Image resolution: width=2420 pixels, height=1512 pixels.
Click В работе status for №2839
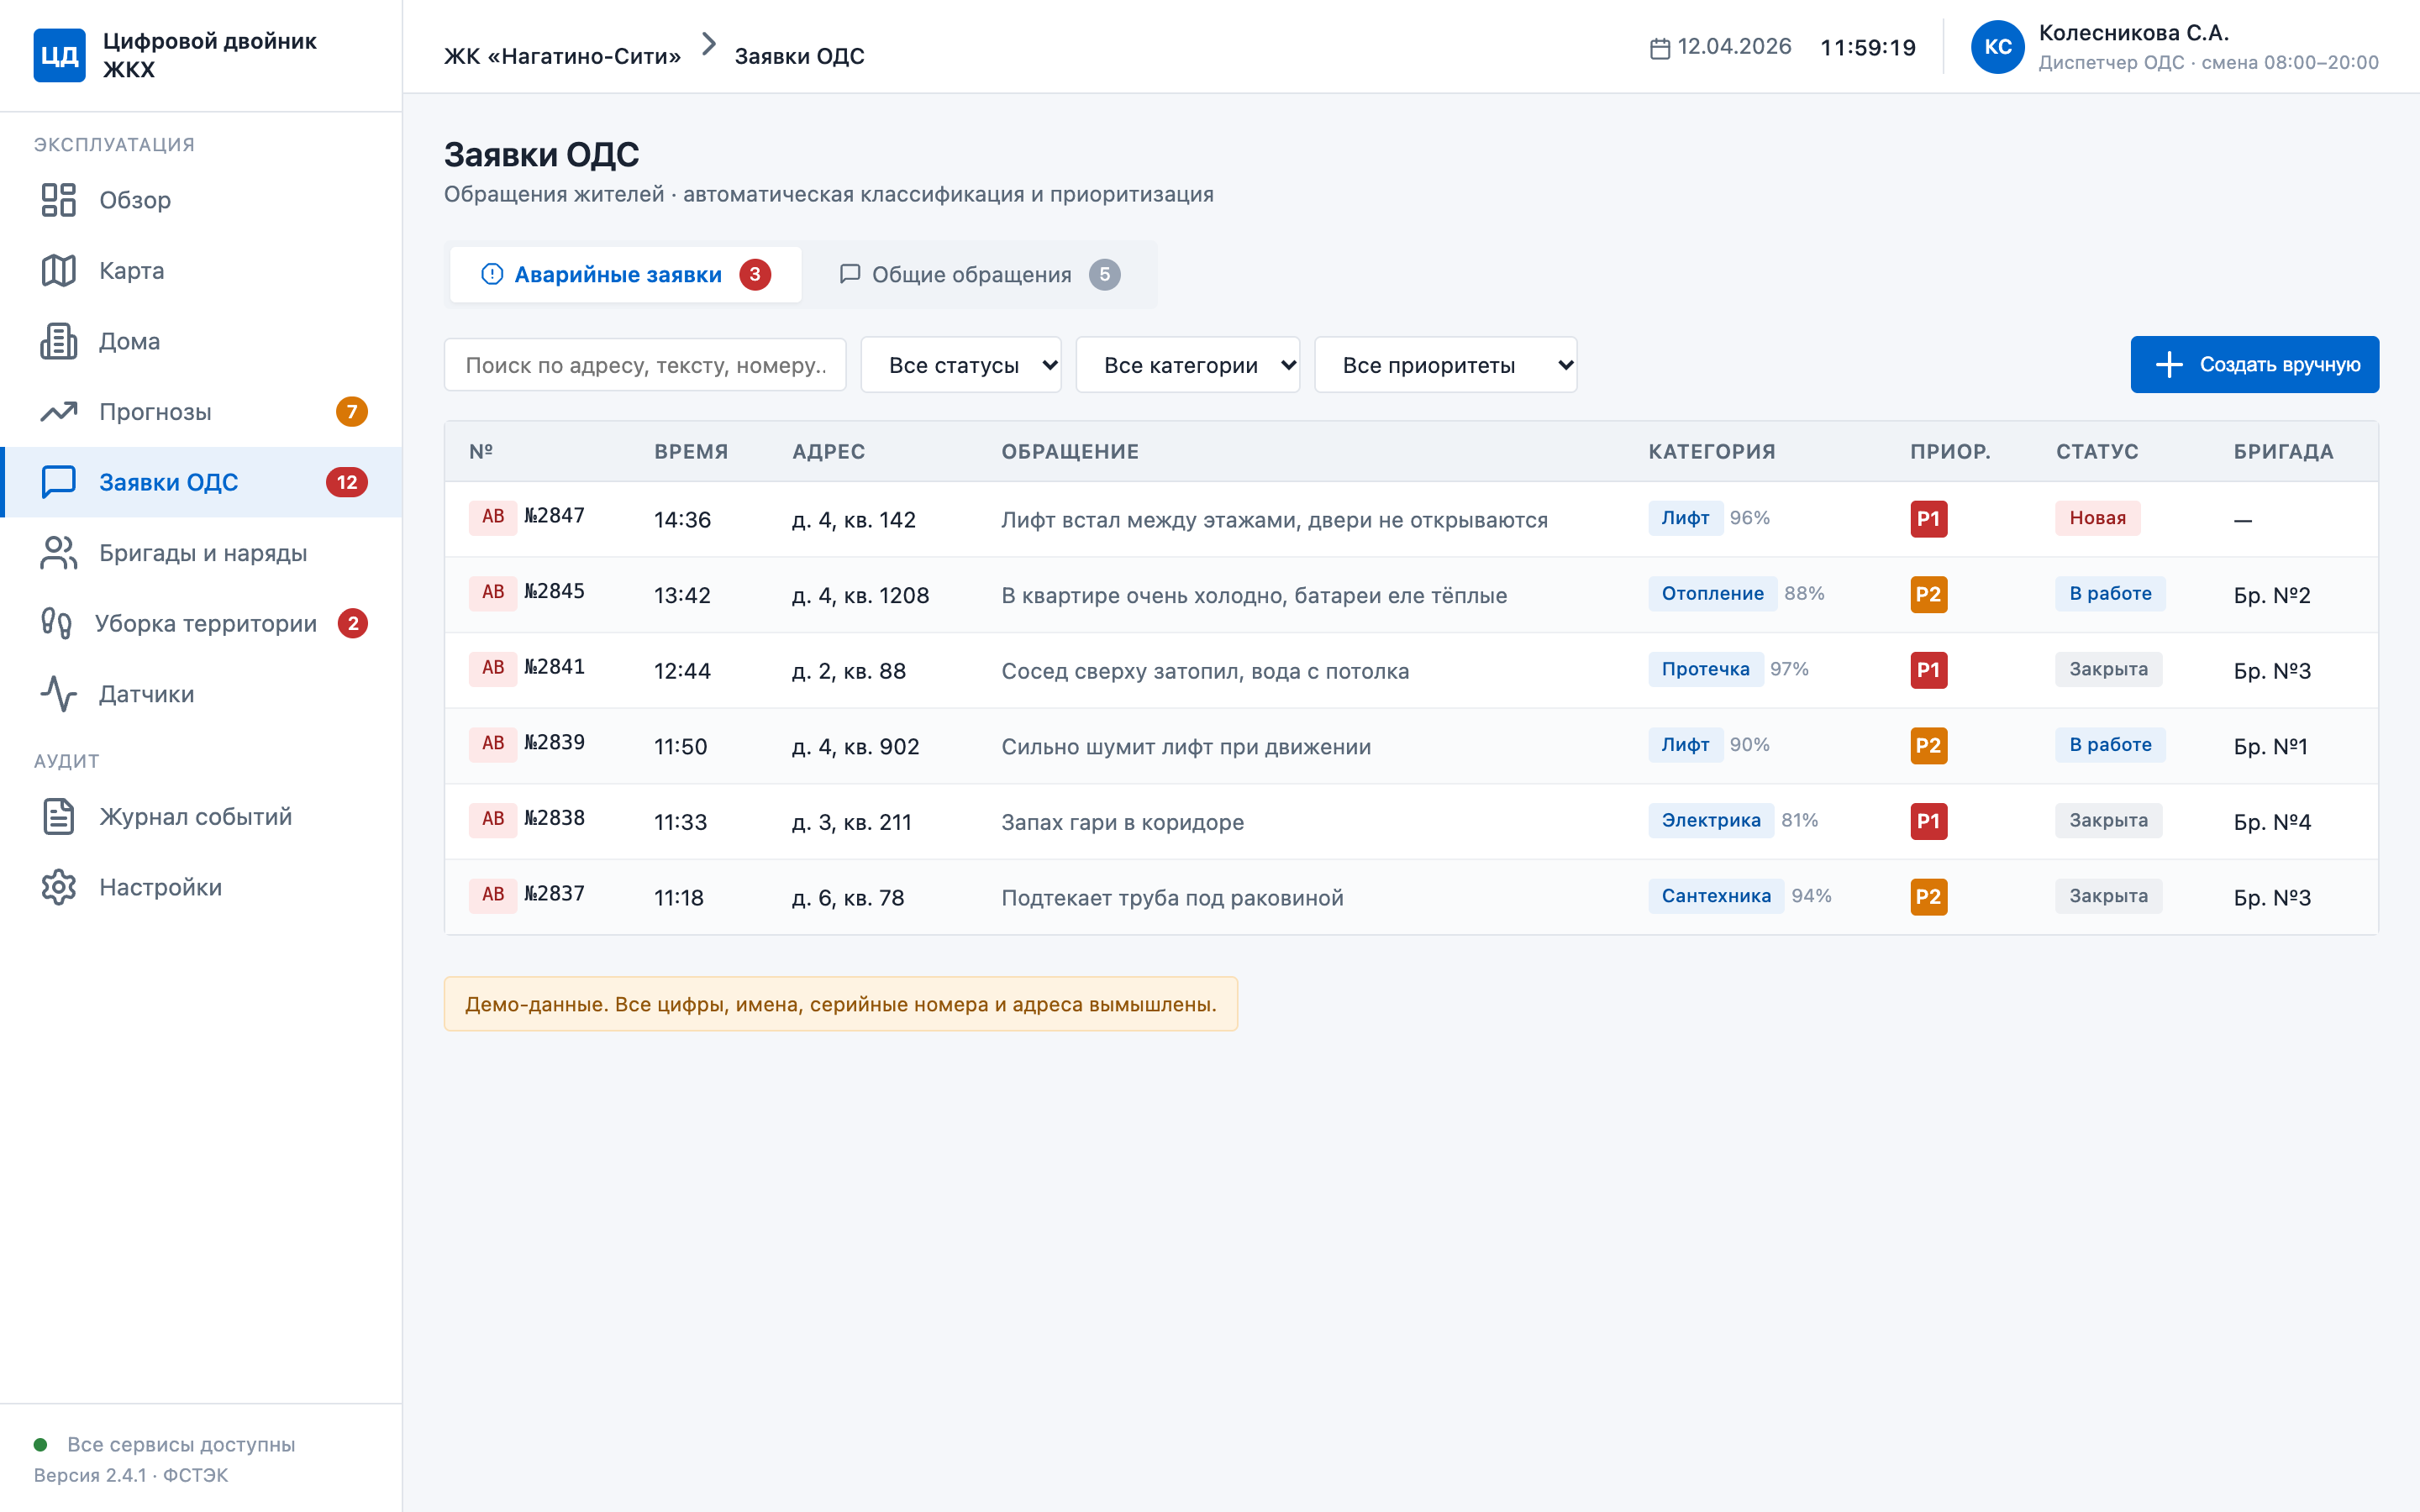2110,745
